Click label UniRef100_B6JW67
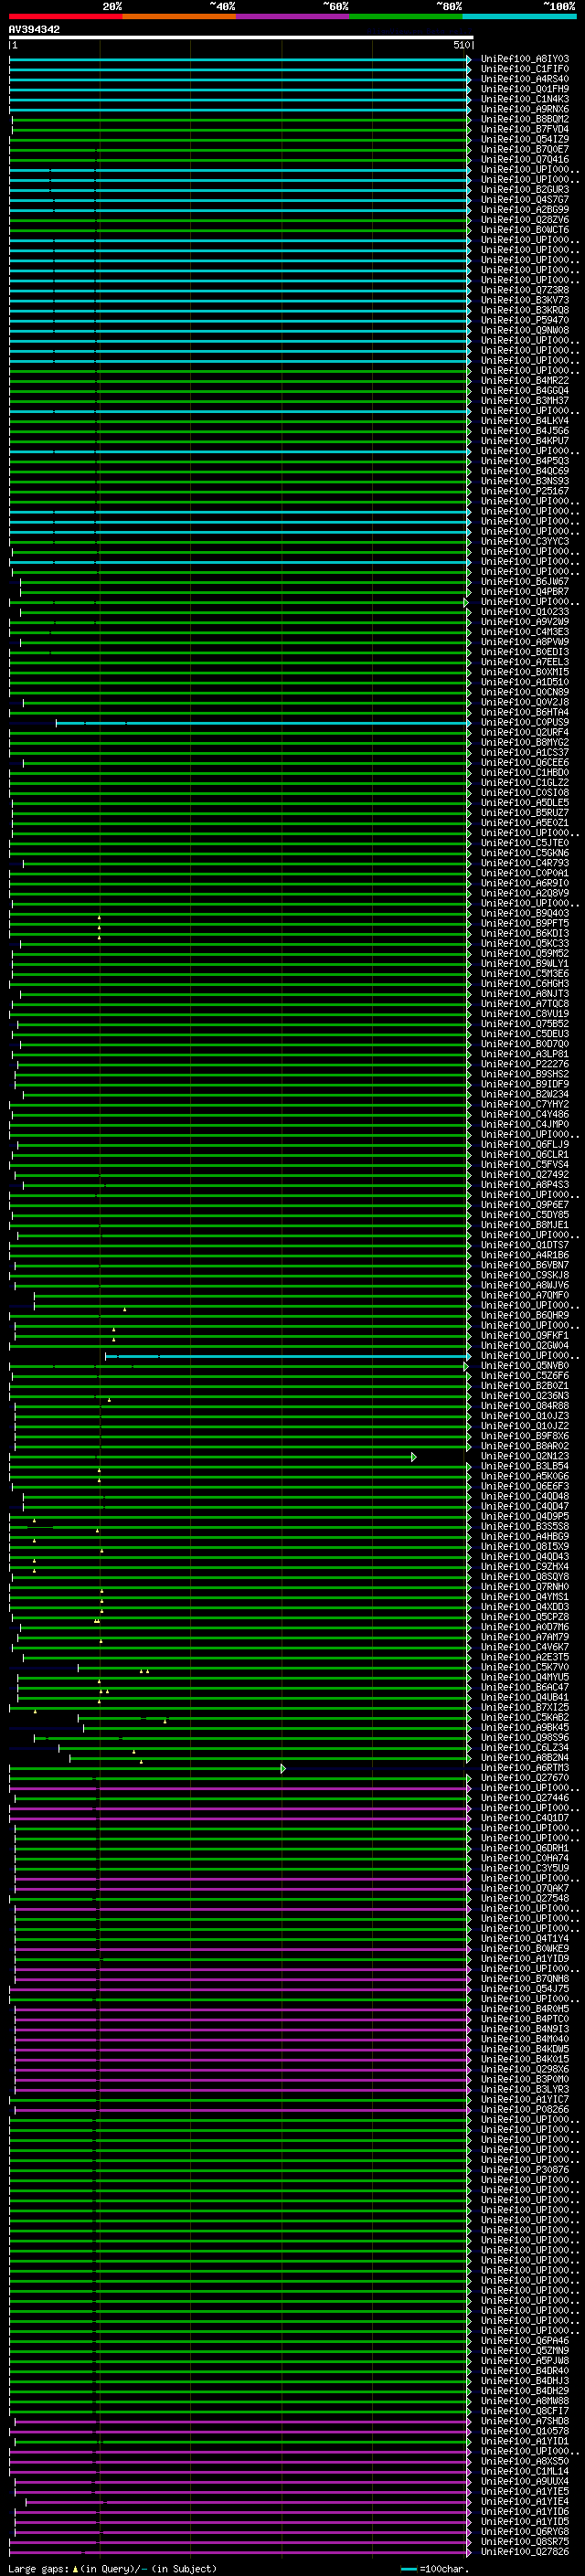The height and width of the screenshot is (2576, 585). point(525,582)
